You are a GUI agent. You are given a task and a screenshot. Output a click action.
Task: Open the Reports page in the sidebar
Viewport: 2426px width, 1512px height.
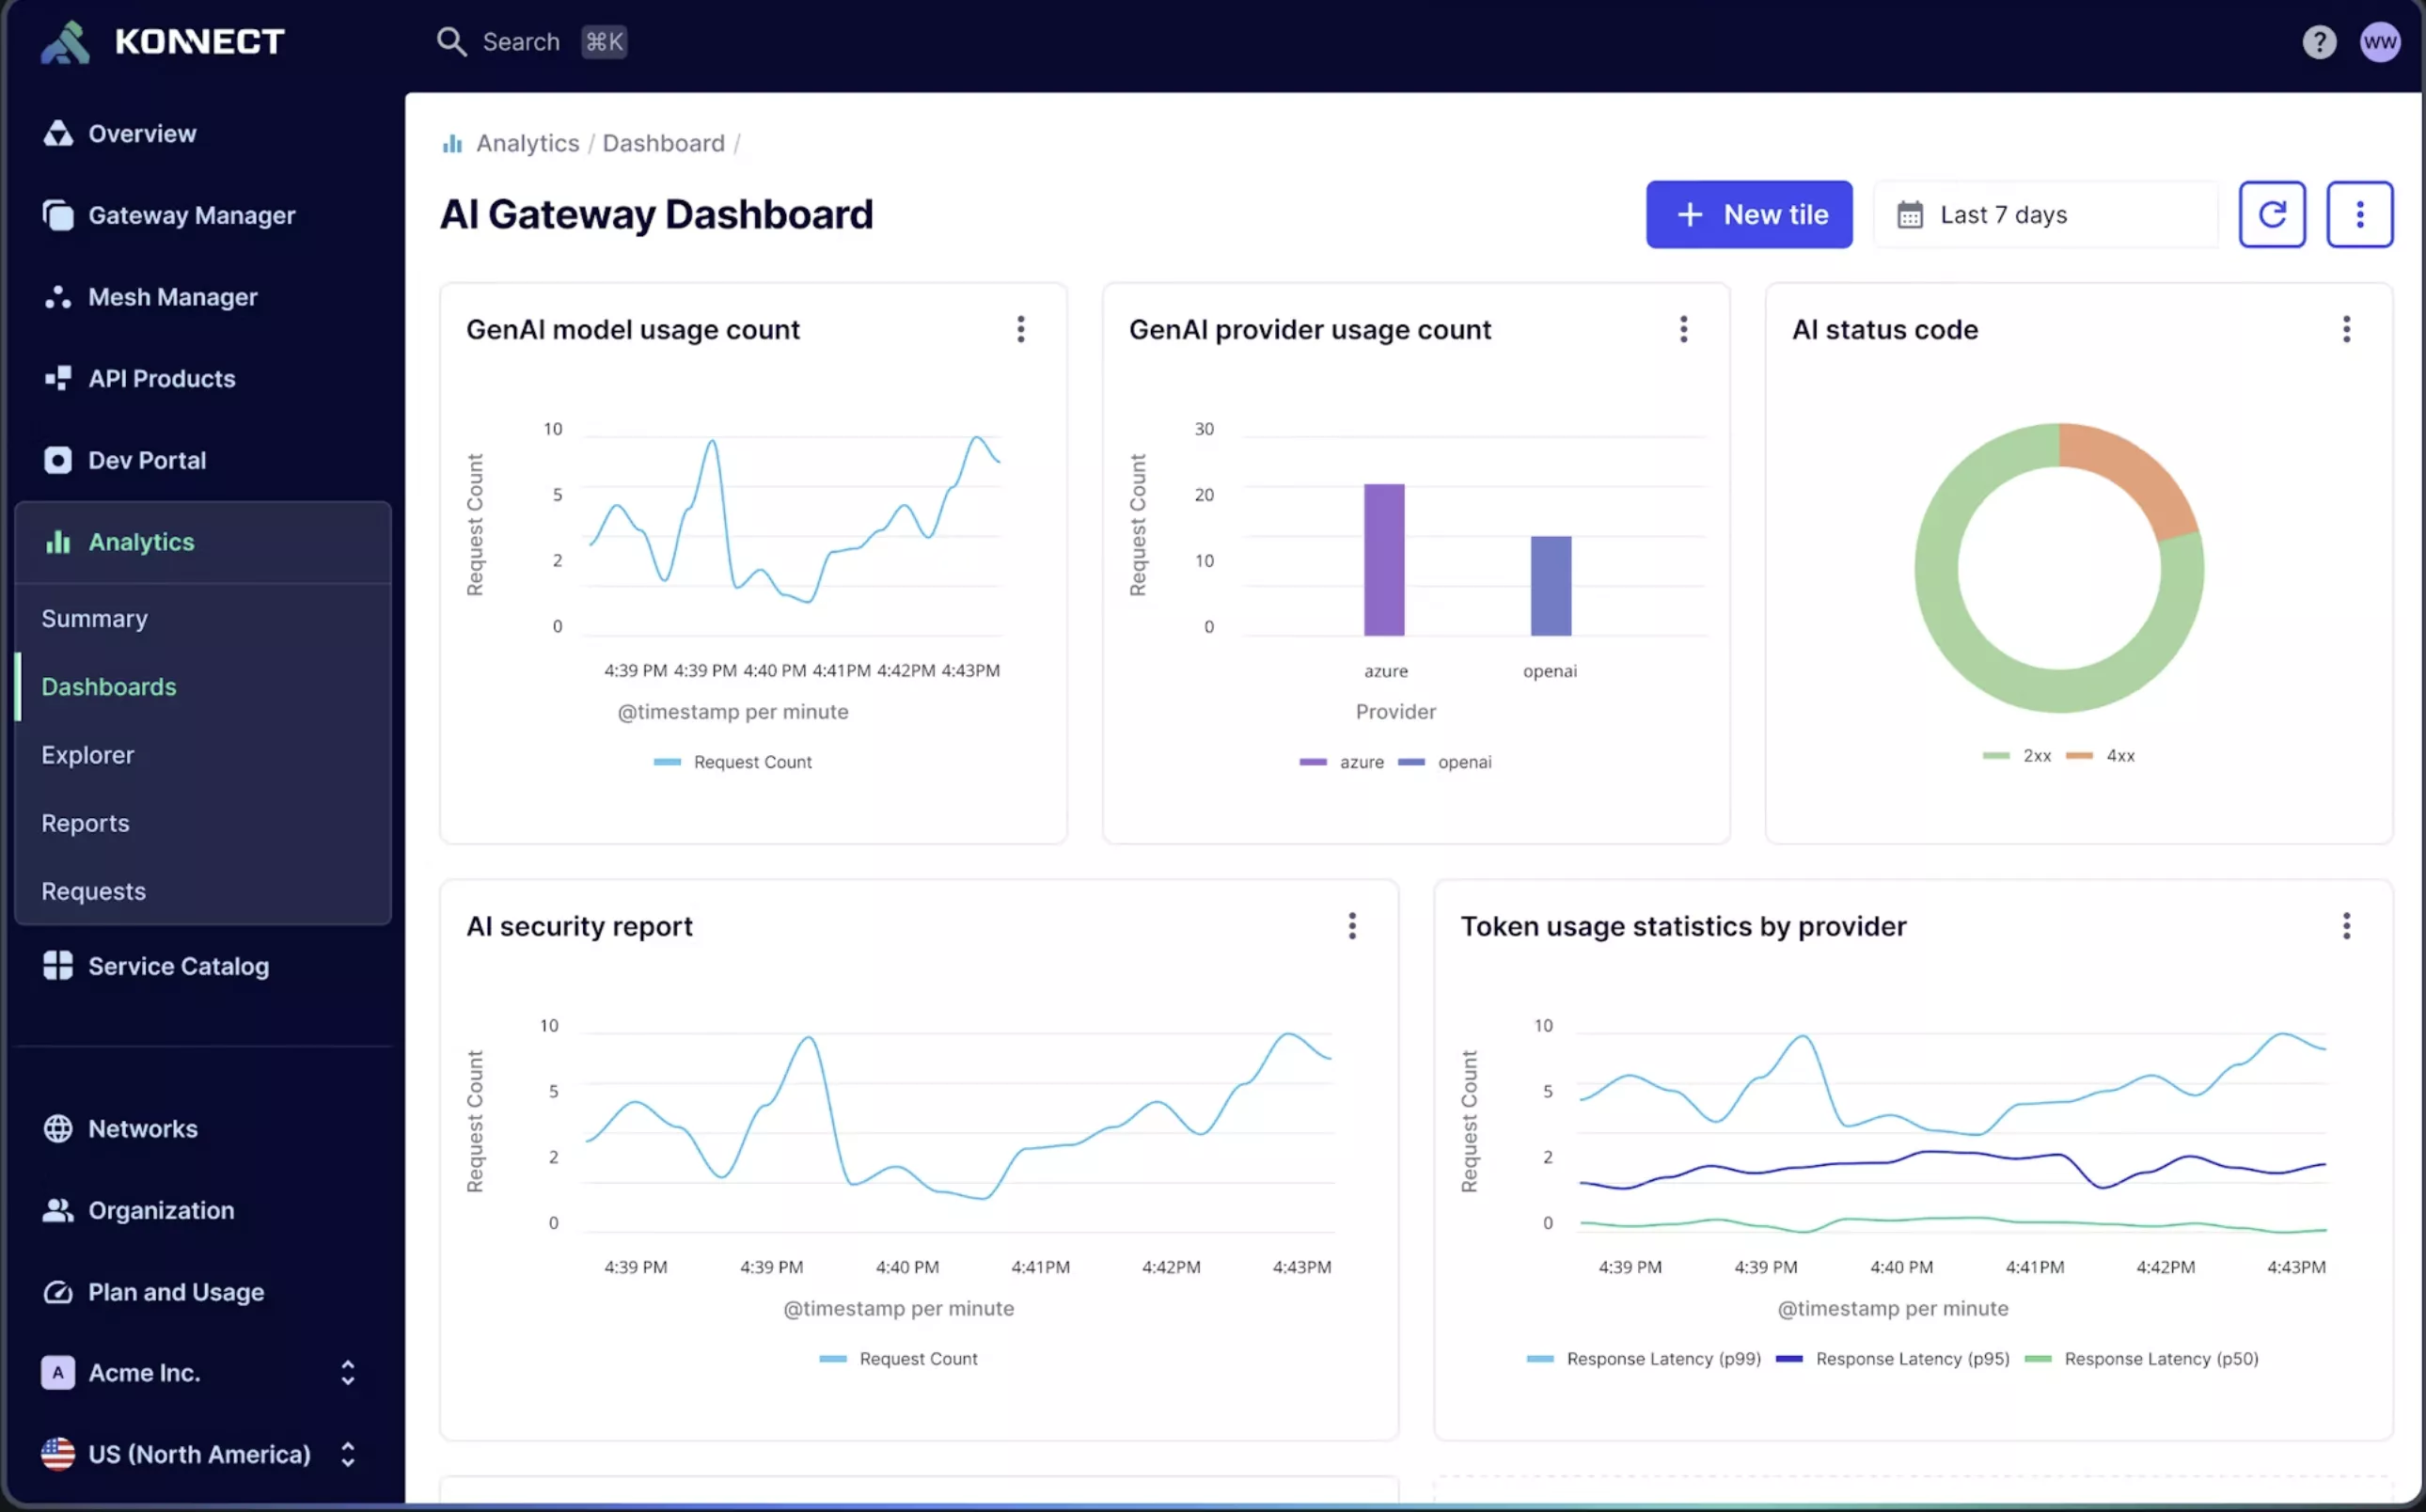[x=85, y=822]
